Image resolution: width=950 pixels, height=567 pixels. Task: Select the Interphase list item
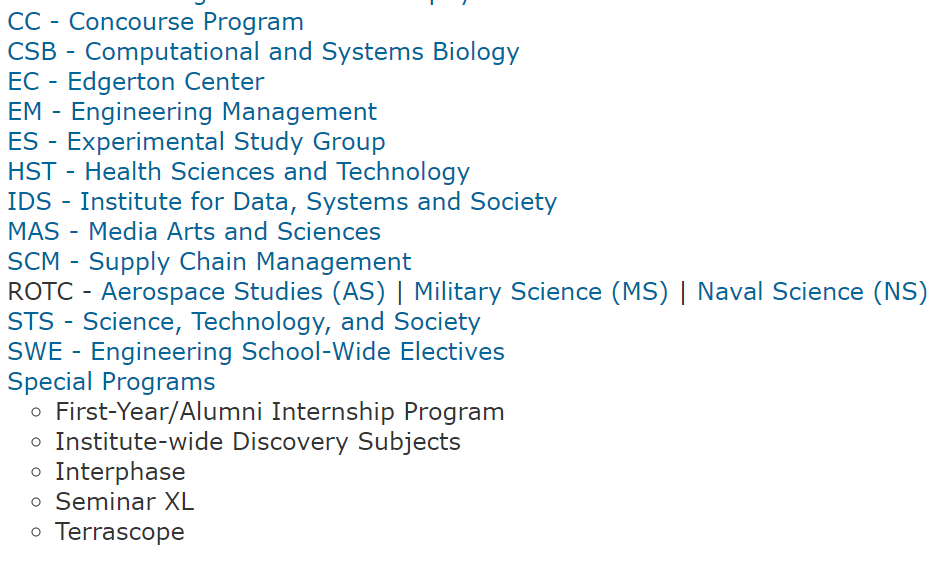[x=120, y=472]
